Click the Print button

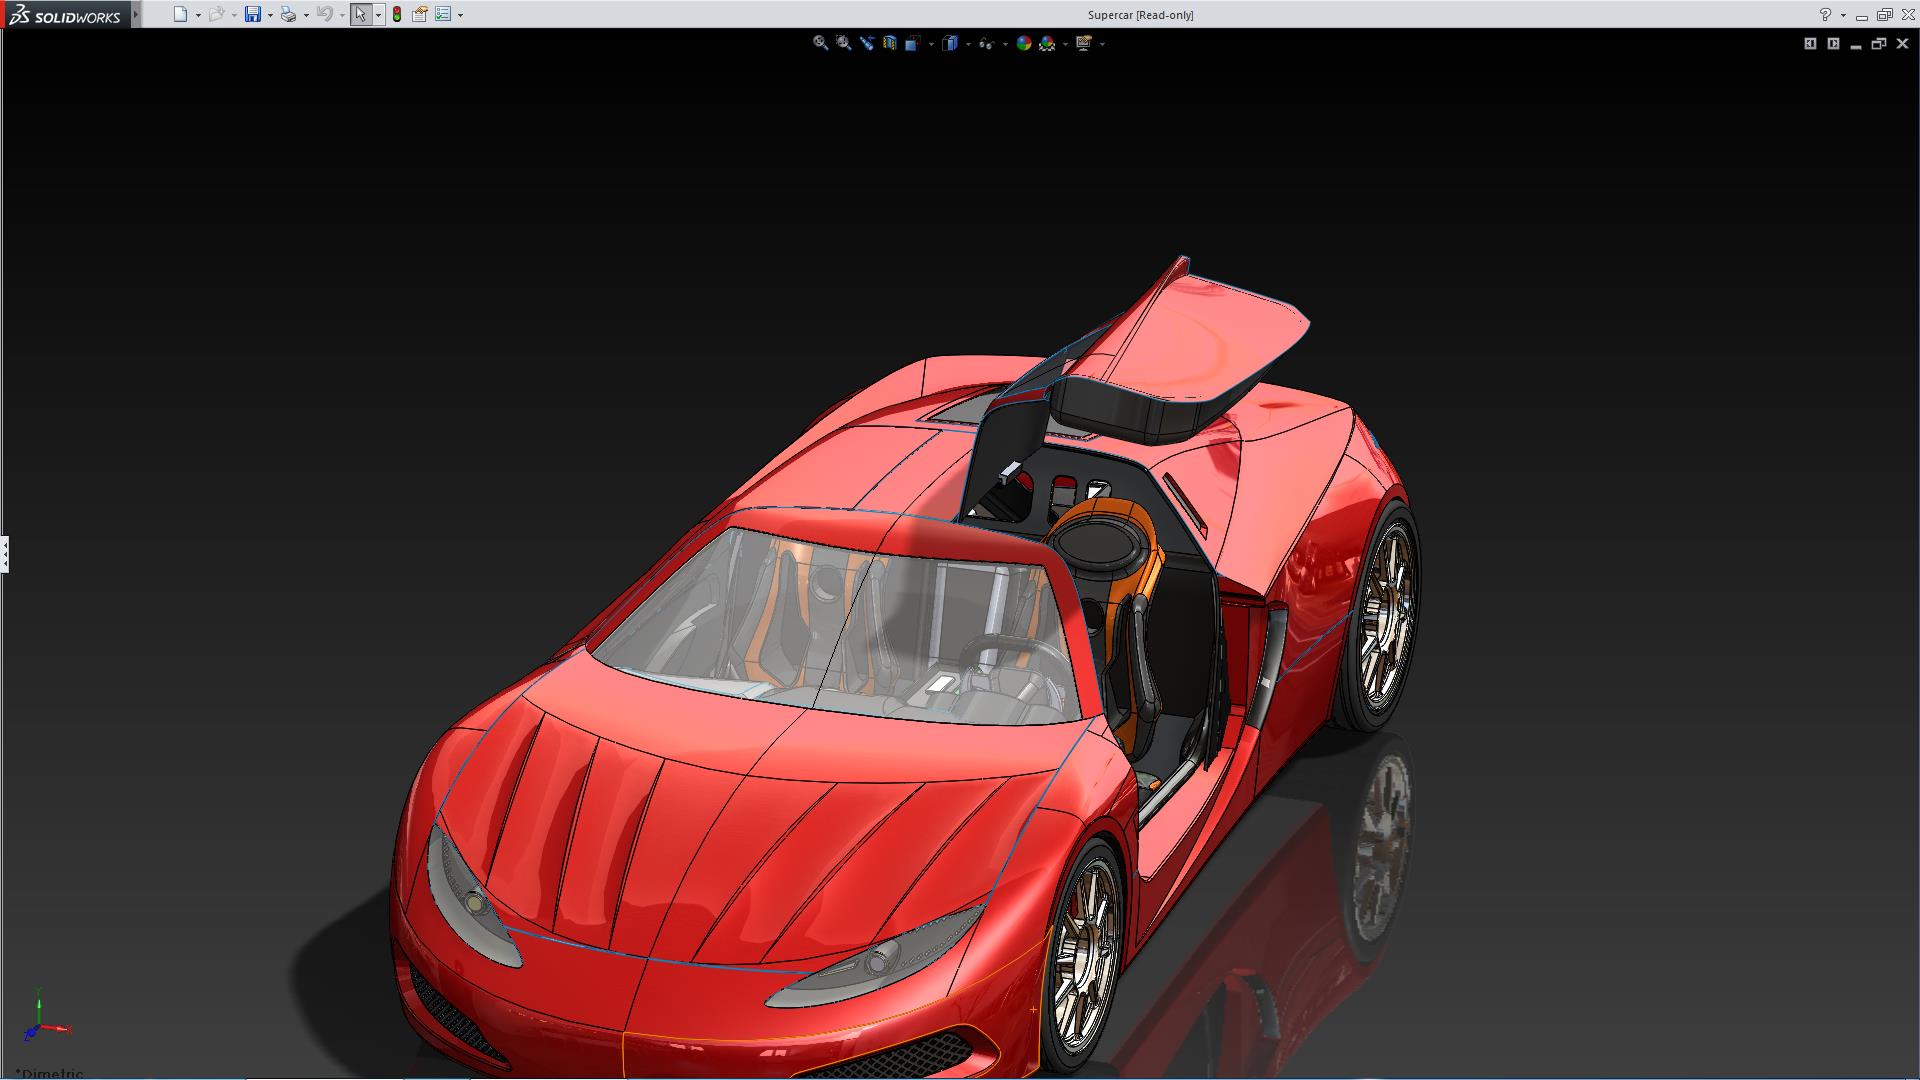288,14
